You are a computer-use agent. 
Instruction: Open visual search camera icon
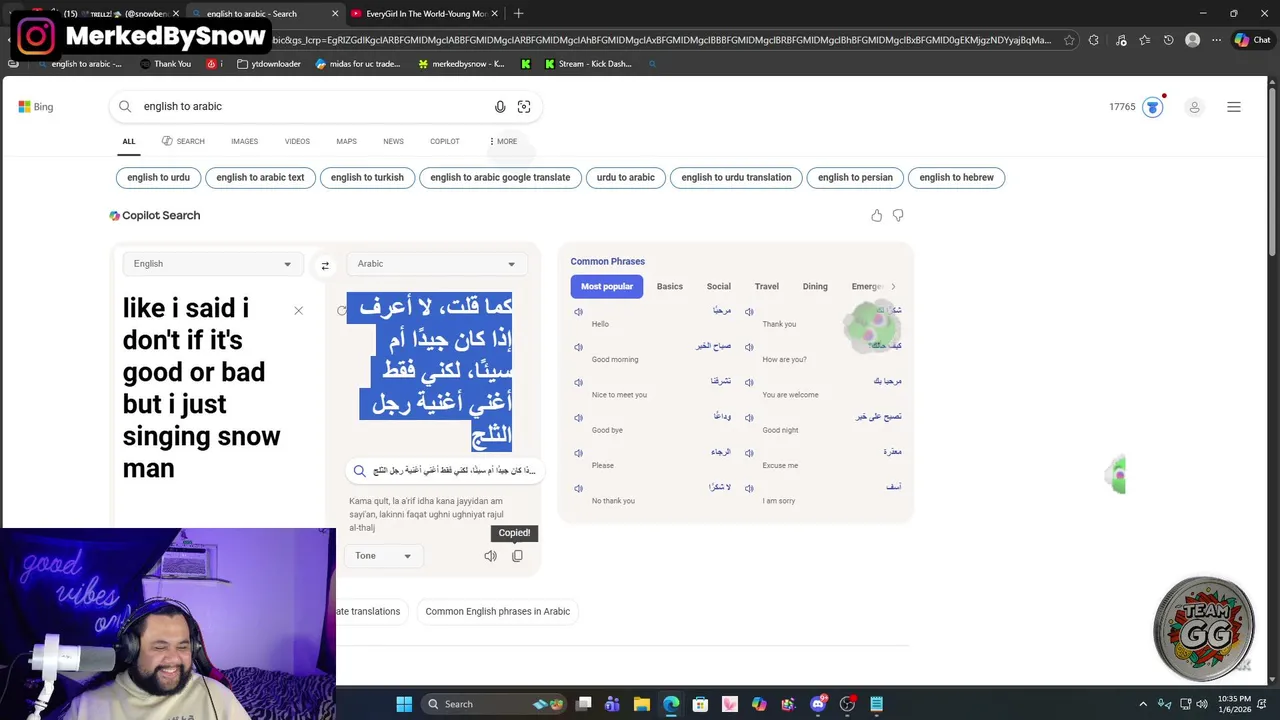524,107
